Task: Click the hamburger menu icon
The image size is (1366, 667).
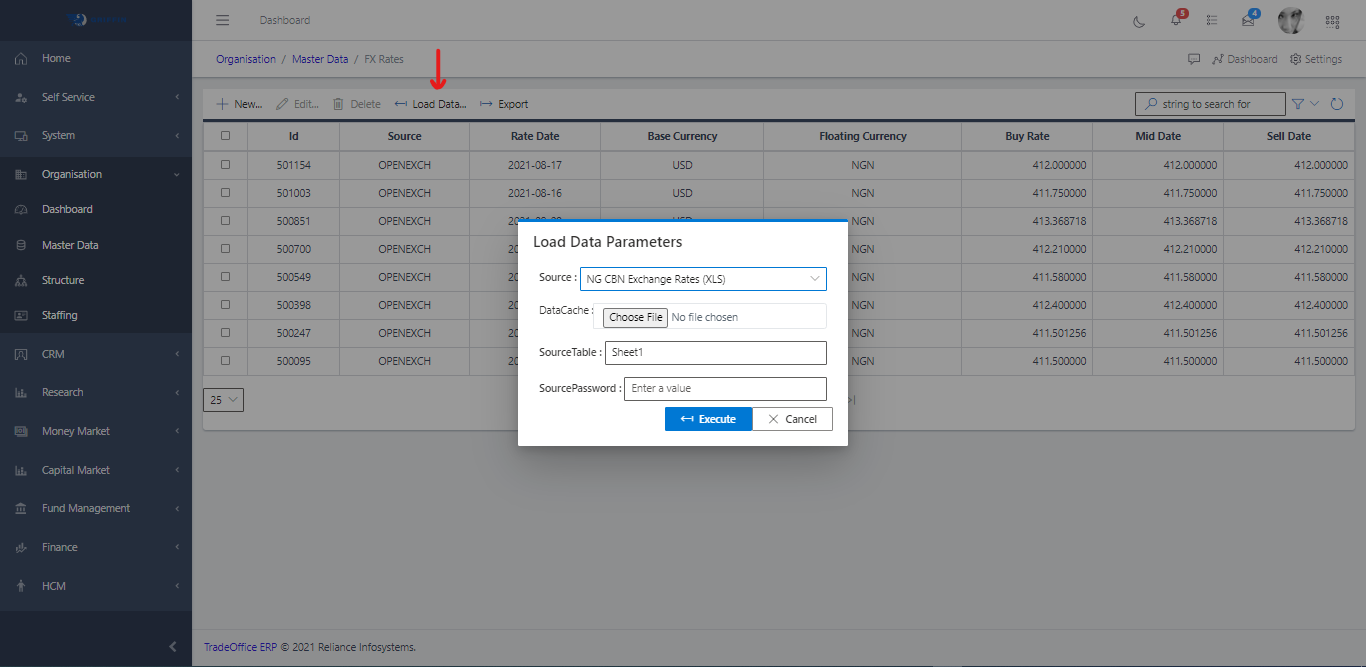Action: (x=222, y=20)
